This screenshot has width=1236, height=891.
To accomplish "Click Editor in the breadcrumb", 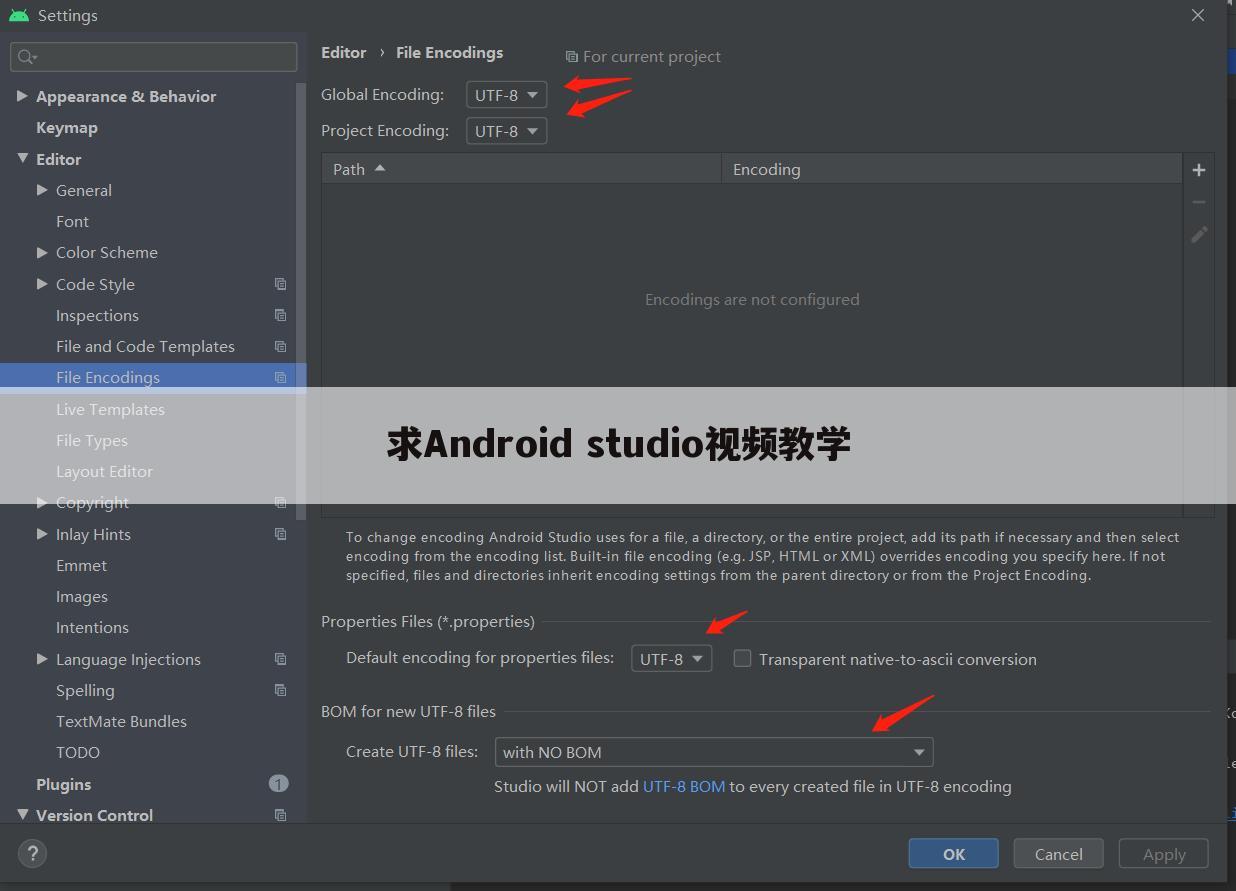I will tap(344, 52).
